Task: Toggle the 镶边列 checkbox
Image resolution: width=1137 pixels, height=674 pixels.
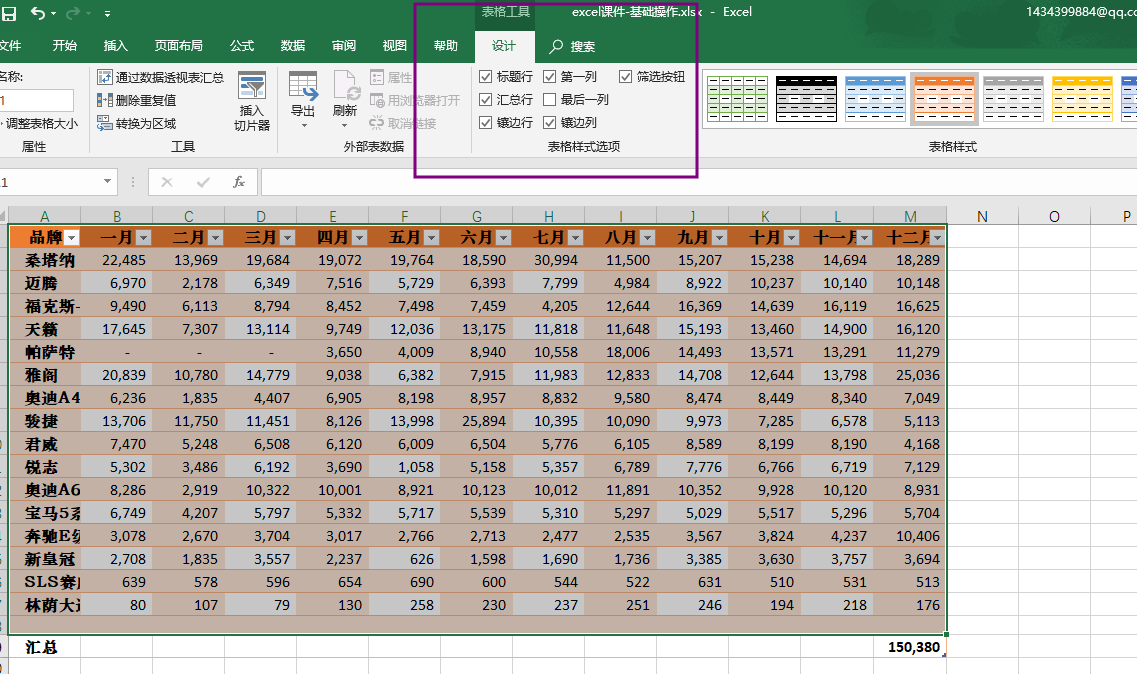Action: click(x=549, y=123)
